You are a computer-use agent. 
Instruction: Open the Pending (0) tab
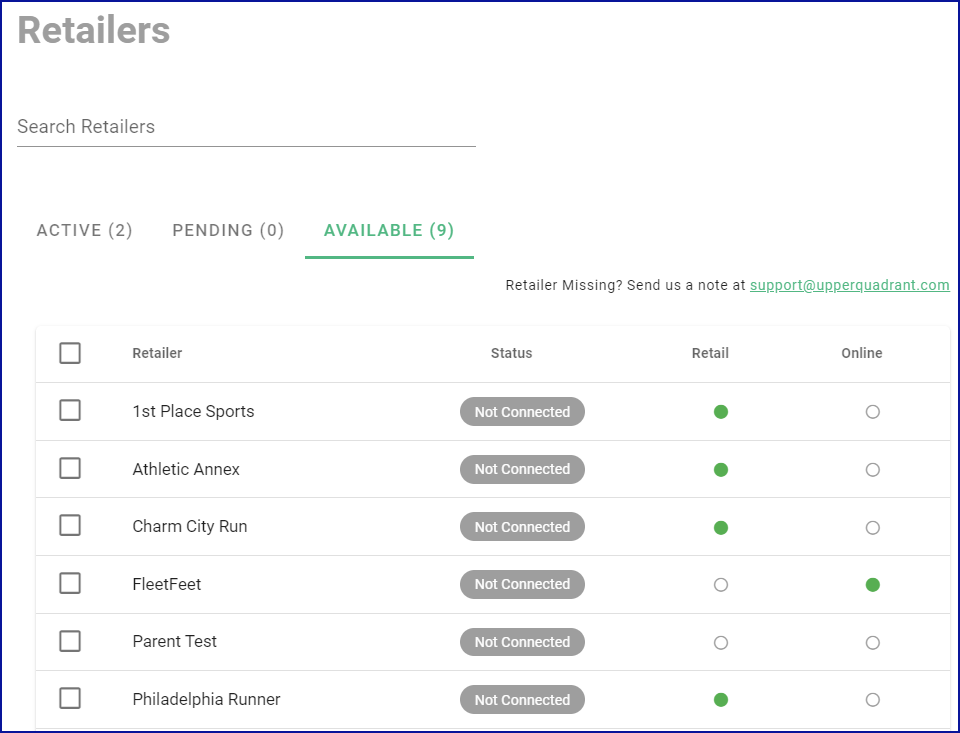[228, 230]
